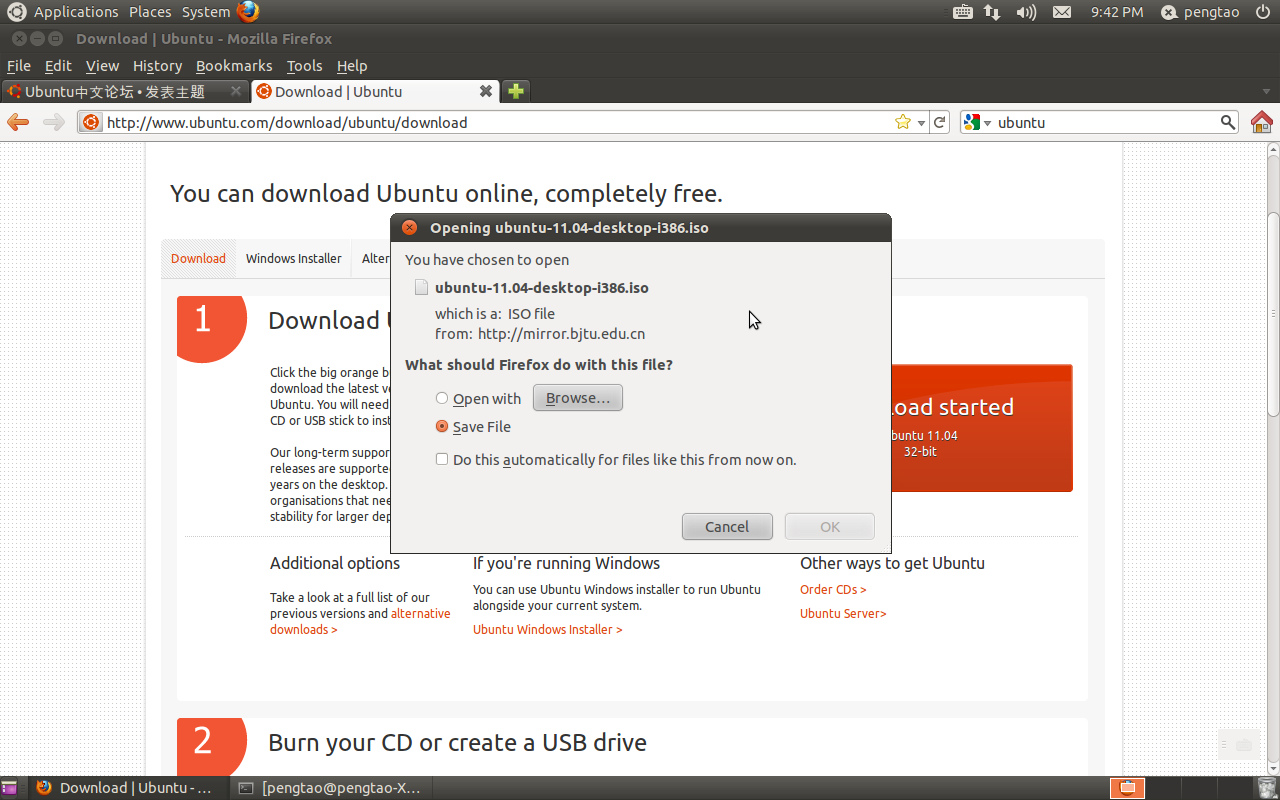Image resolution: width=1280 pixels, height=800 pixels.
Task: Click the orange download started button
Action: 981,428
